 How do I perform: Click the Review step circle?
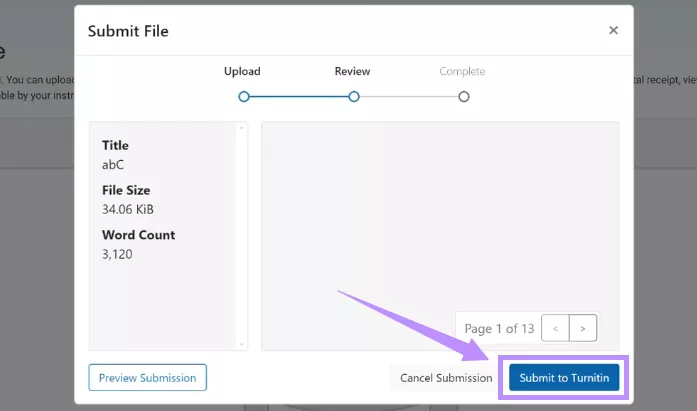353,97
